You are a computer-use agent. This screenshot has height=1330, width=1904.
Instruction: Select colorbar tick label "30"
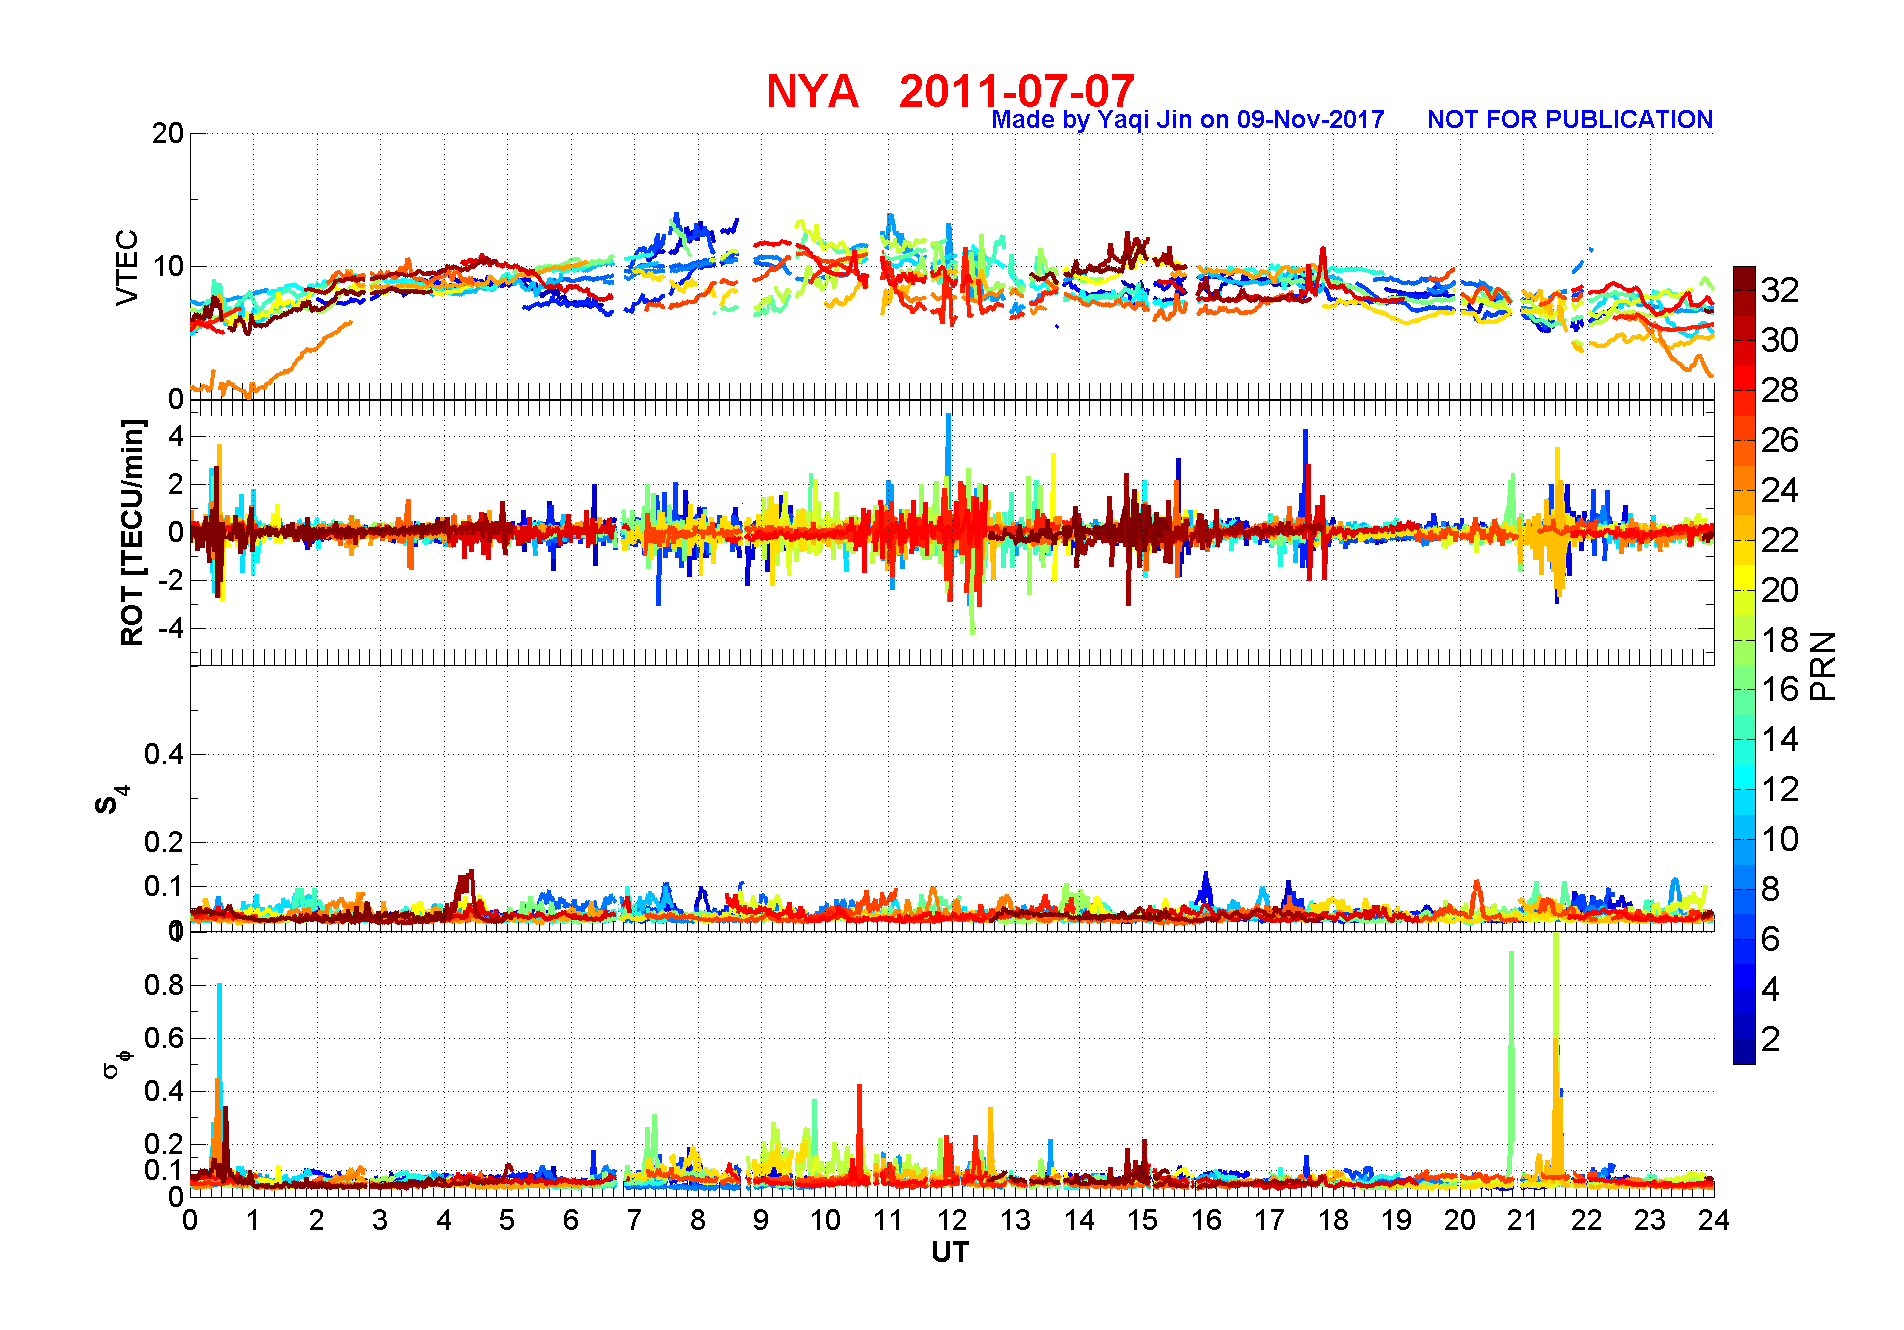tap(1780, 340)
